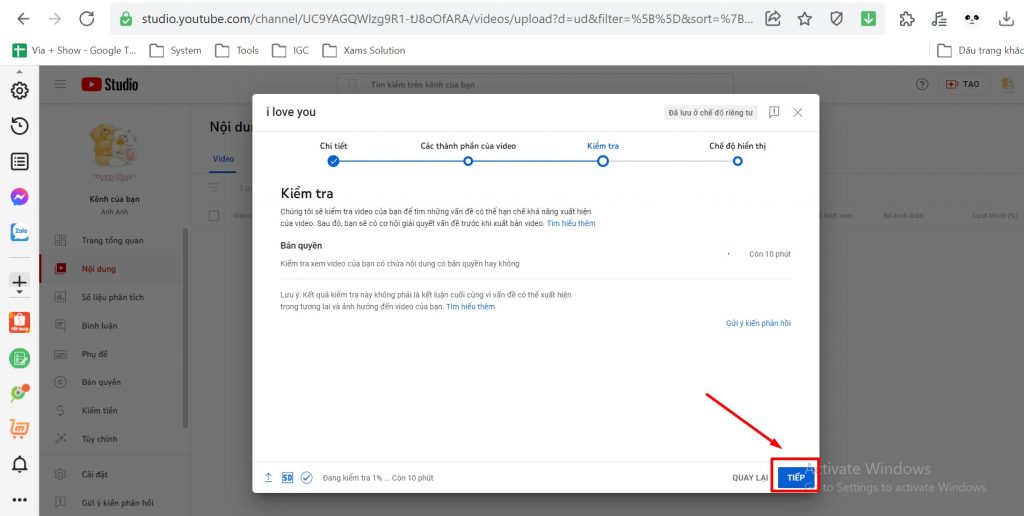The image size is (1024, 516).
Task: Click the TIẾP next button
Action: click(795, 477)
